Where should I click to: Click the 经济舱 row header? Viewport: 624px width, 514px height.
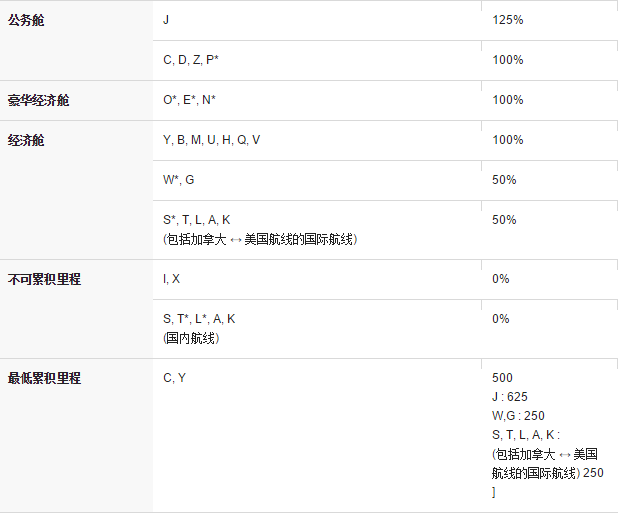[27, 140]
